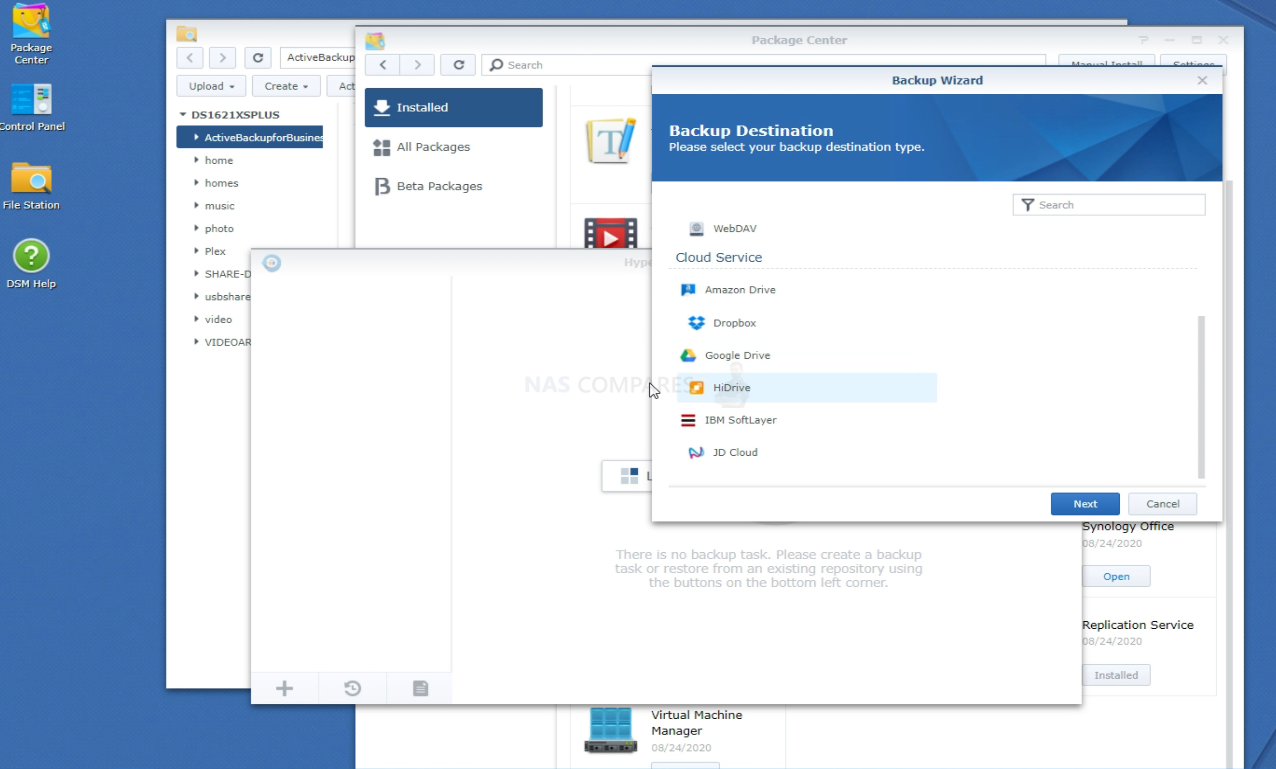Click Synology Office package title
Viewport: 1276px width, 769px height.
(1128, 526)
